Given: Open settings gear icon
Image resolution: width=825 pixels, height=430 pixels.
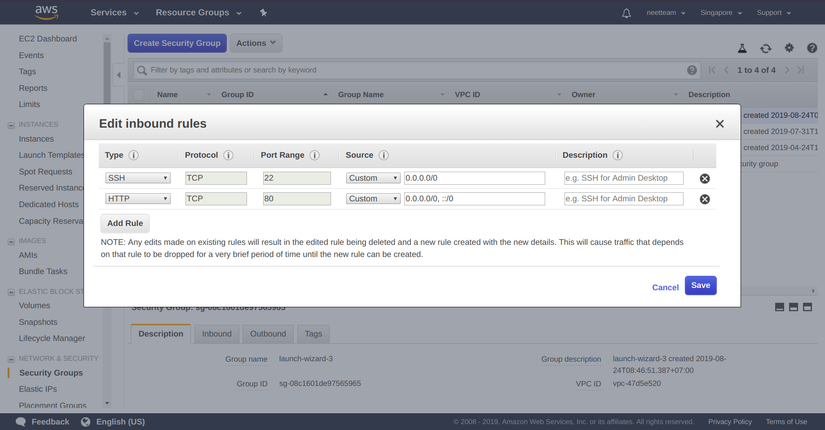Looking at the screenshot, I should [x=789, y=48].
